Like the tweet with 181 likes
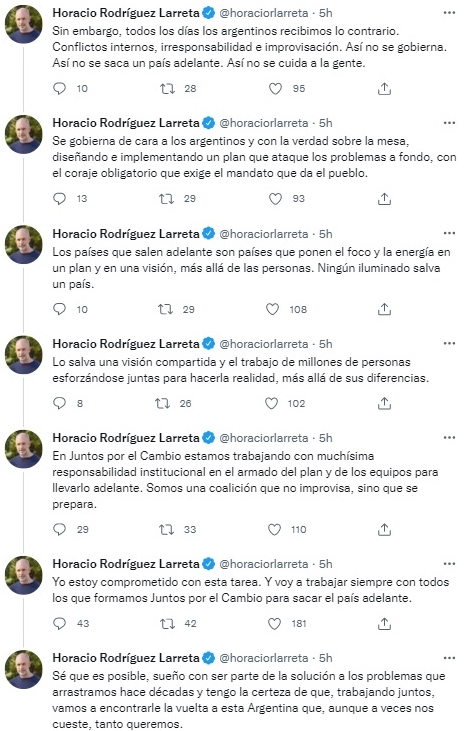This screenshot has width=464, height=731. (275, 623)
